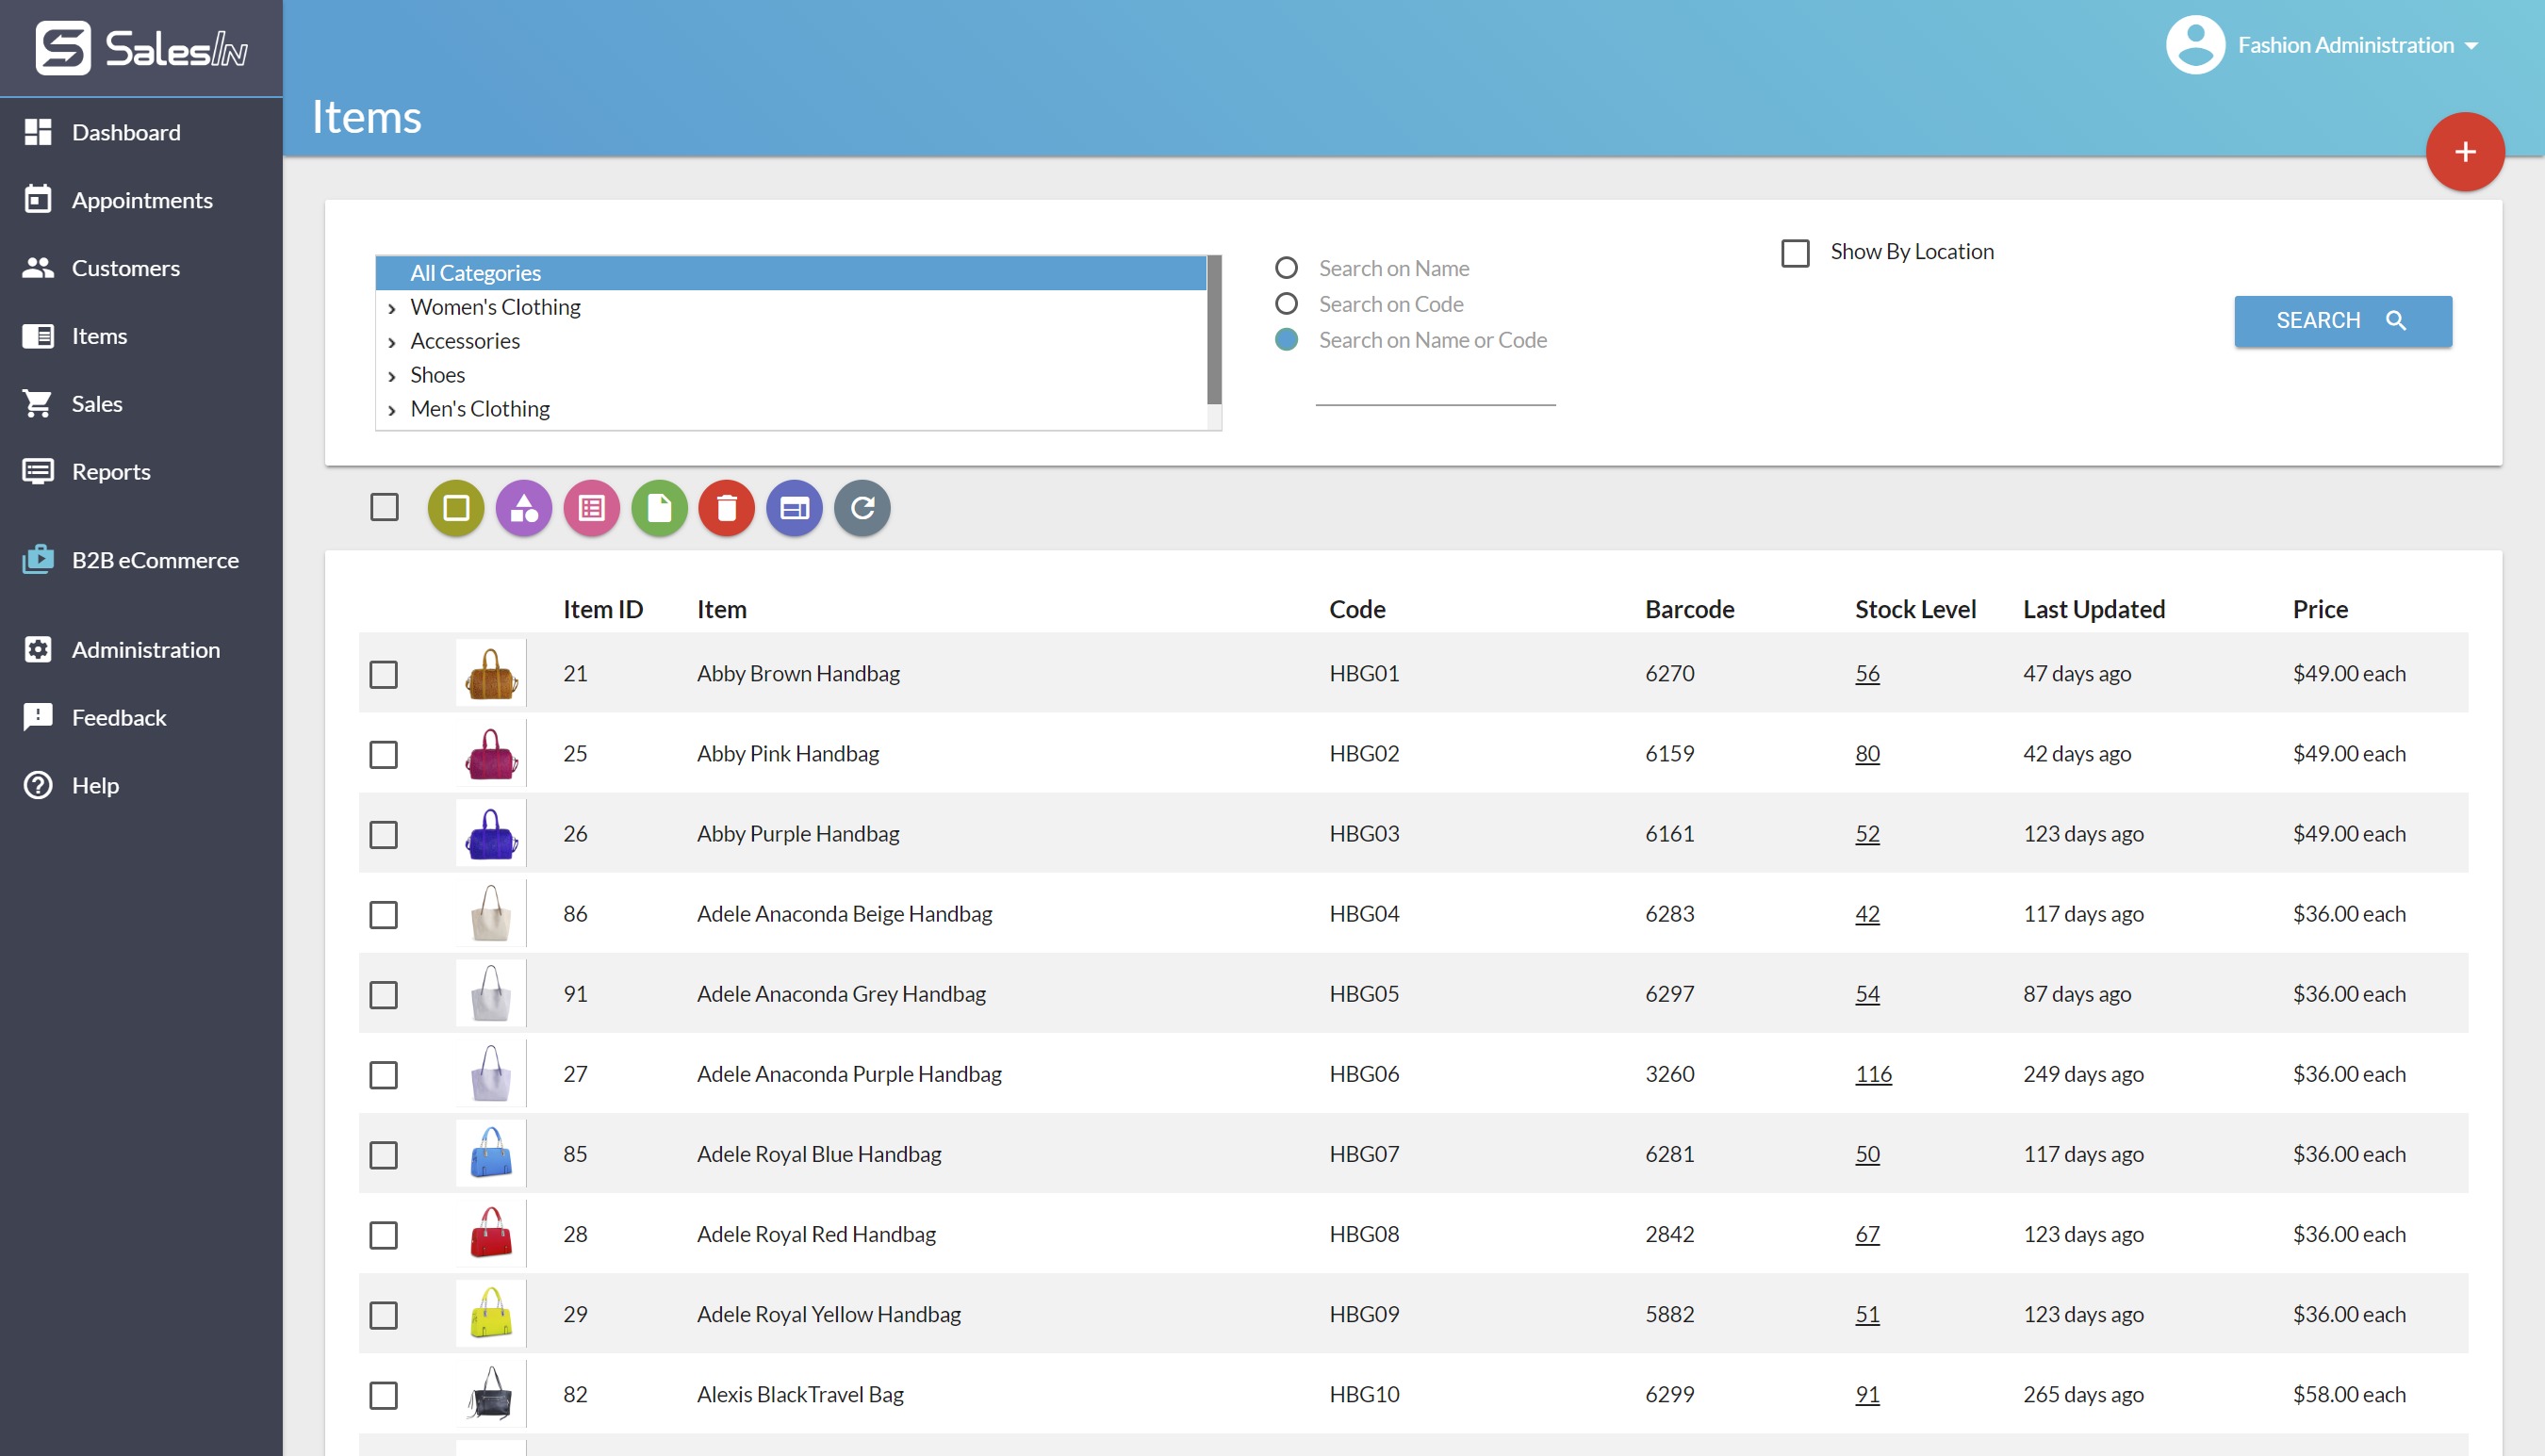Image resolution: width=2545 pixels, height=1456 pixels.
Task: Go to Customers in the sidebar
Action: point(125,268)
